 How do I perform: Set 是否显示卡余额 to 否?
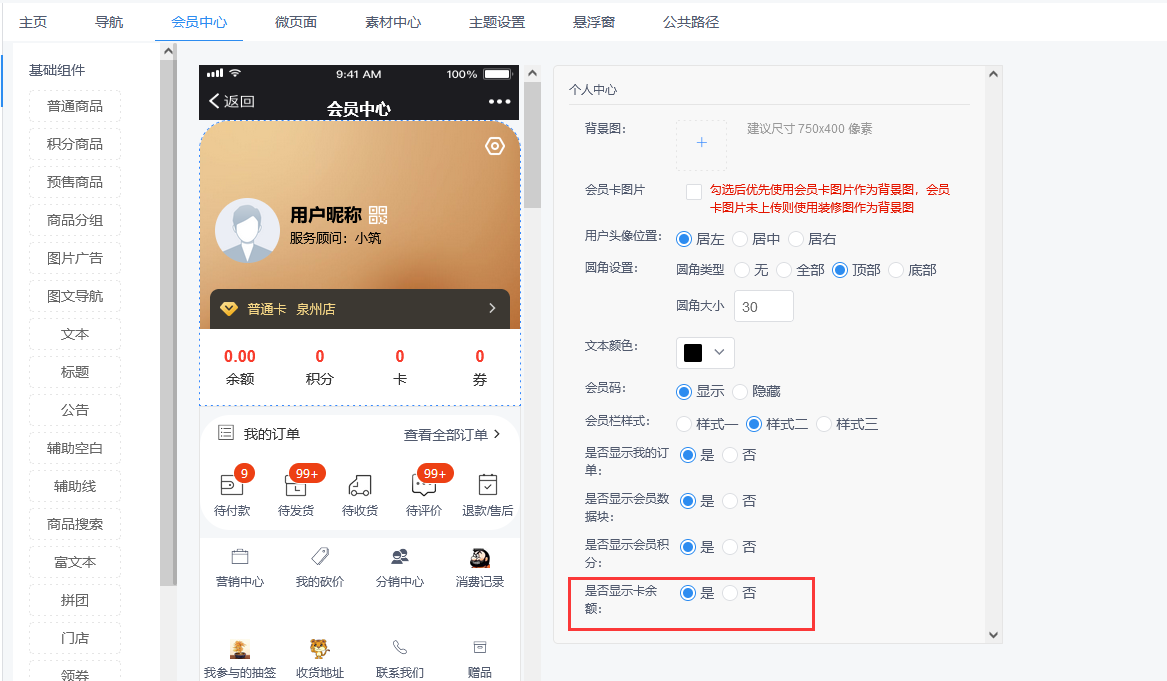[x=730, y=593]
